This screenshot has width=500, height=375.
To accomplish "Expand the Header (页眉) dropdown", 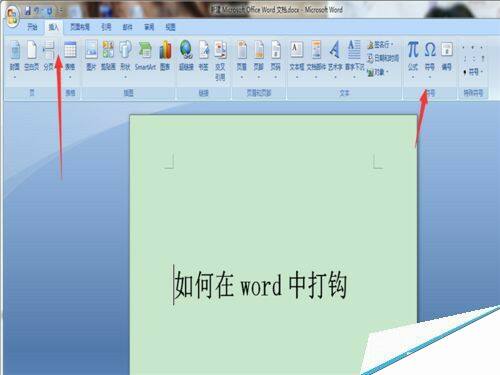I will click(x=242, y=59).
